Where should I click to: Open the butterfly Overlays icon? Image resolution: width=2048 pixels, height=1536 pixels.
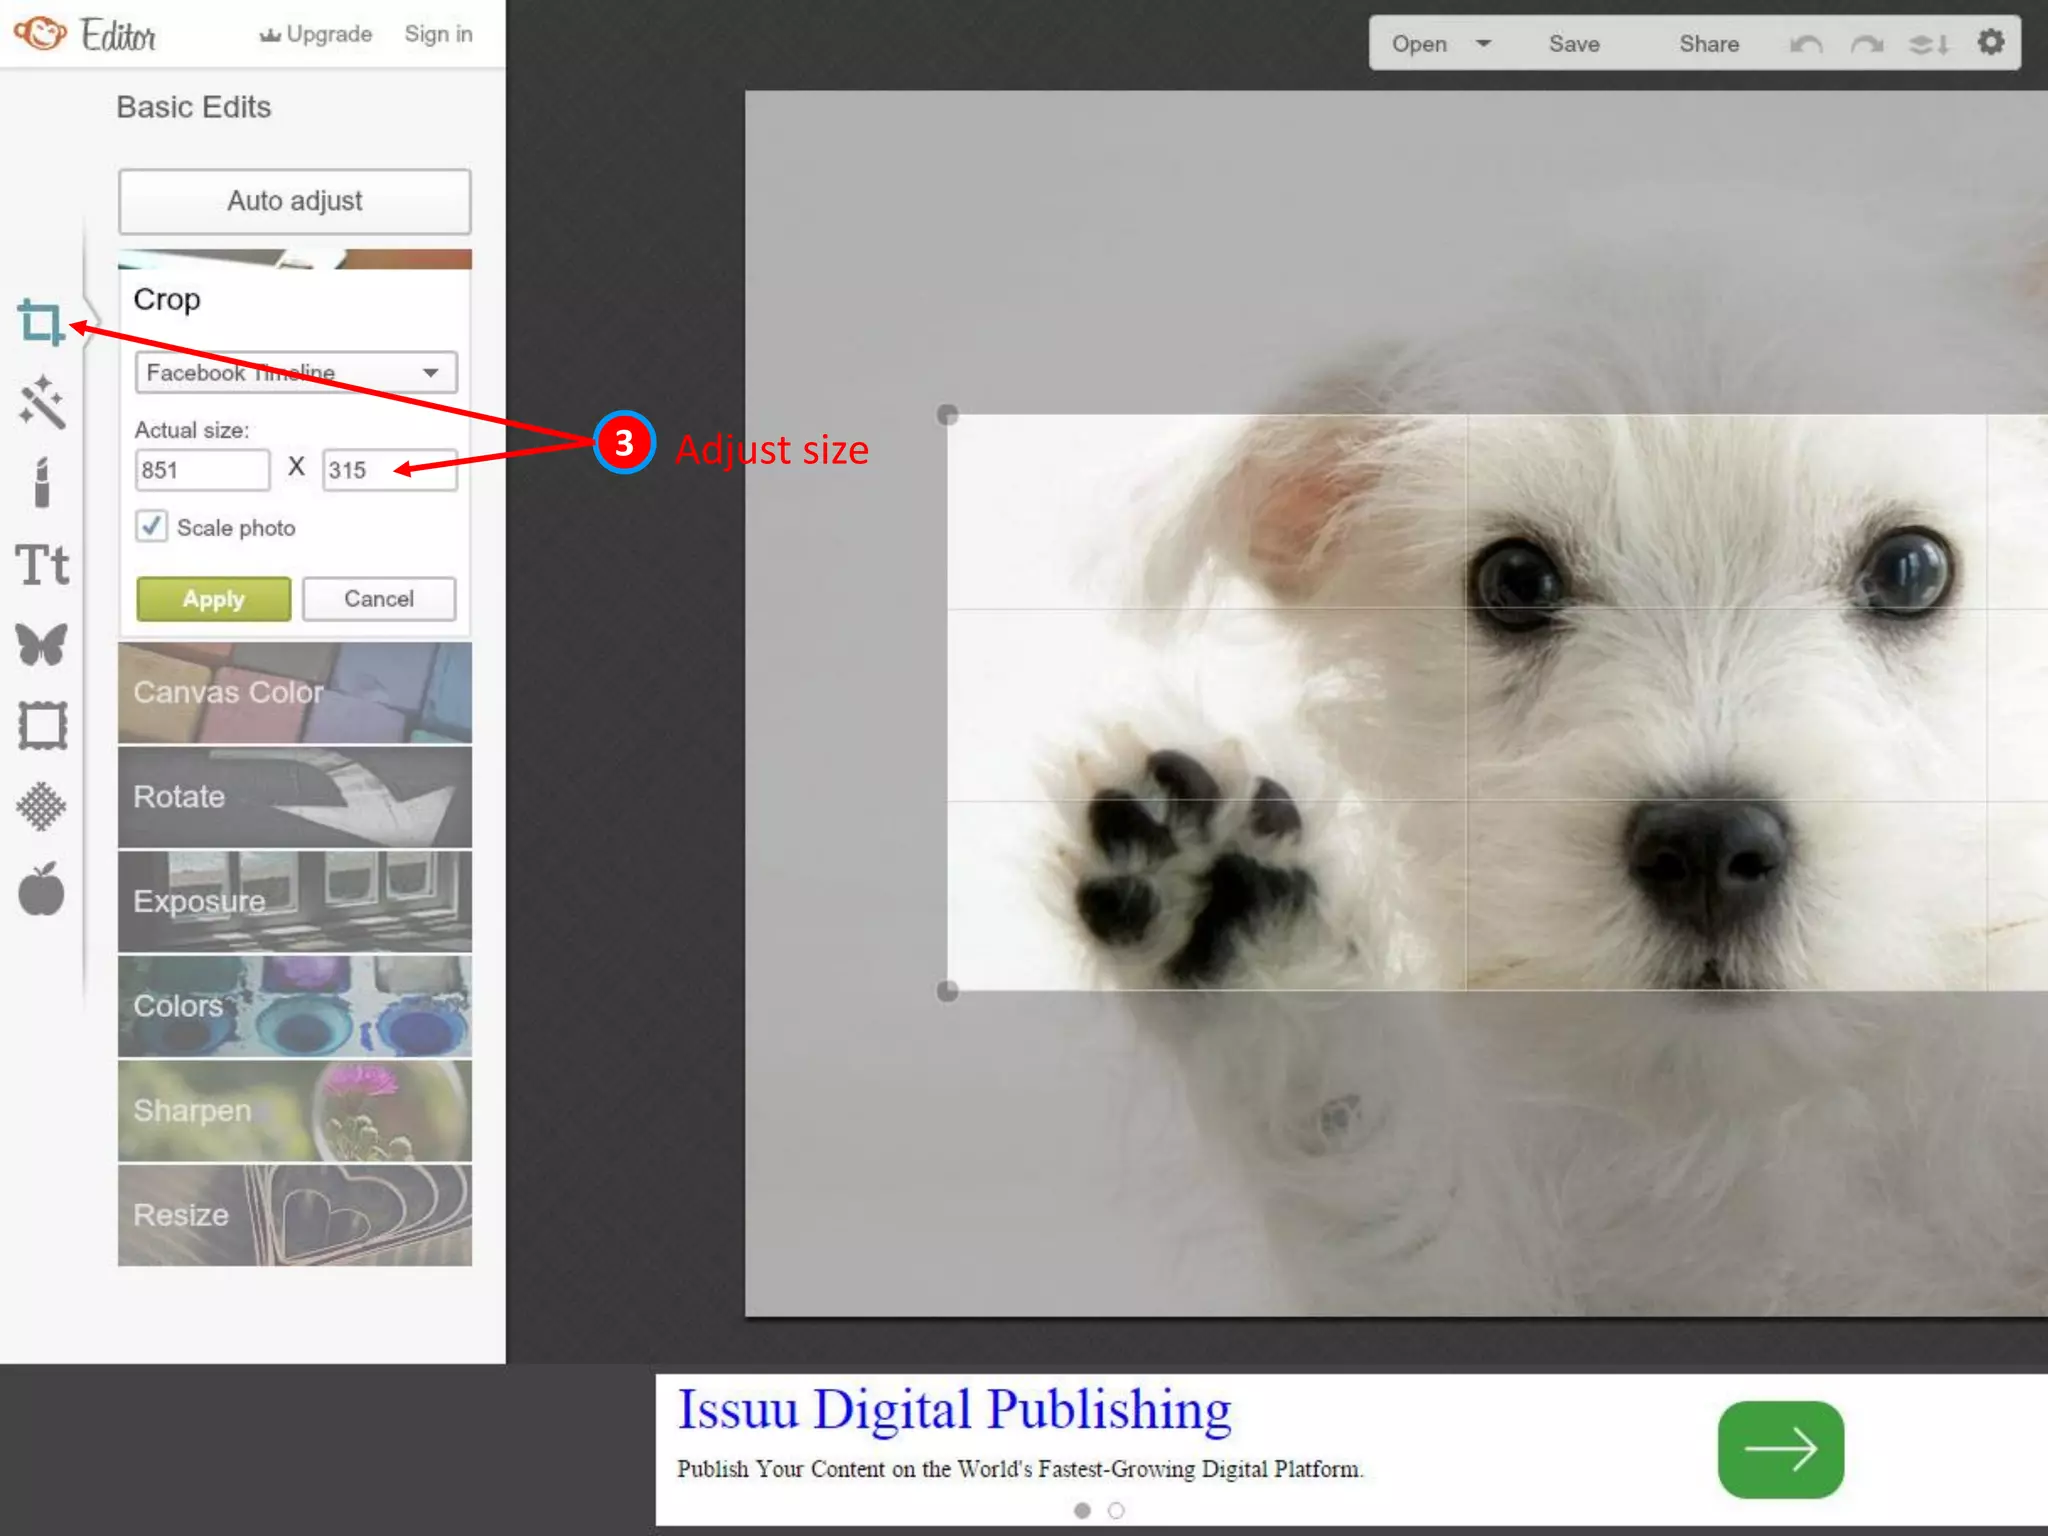42,645
